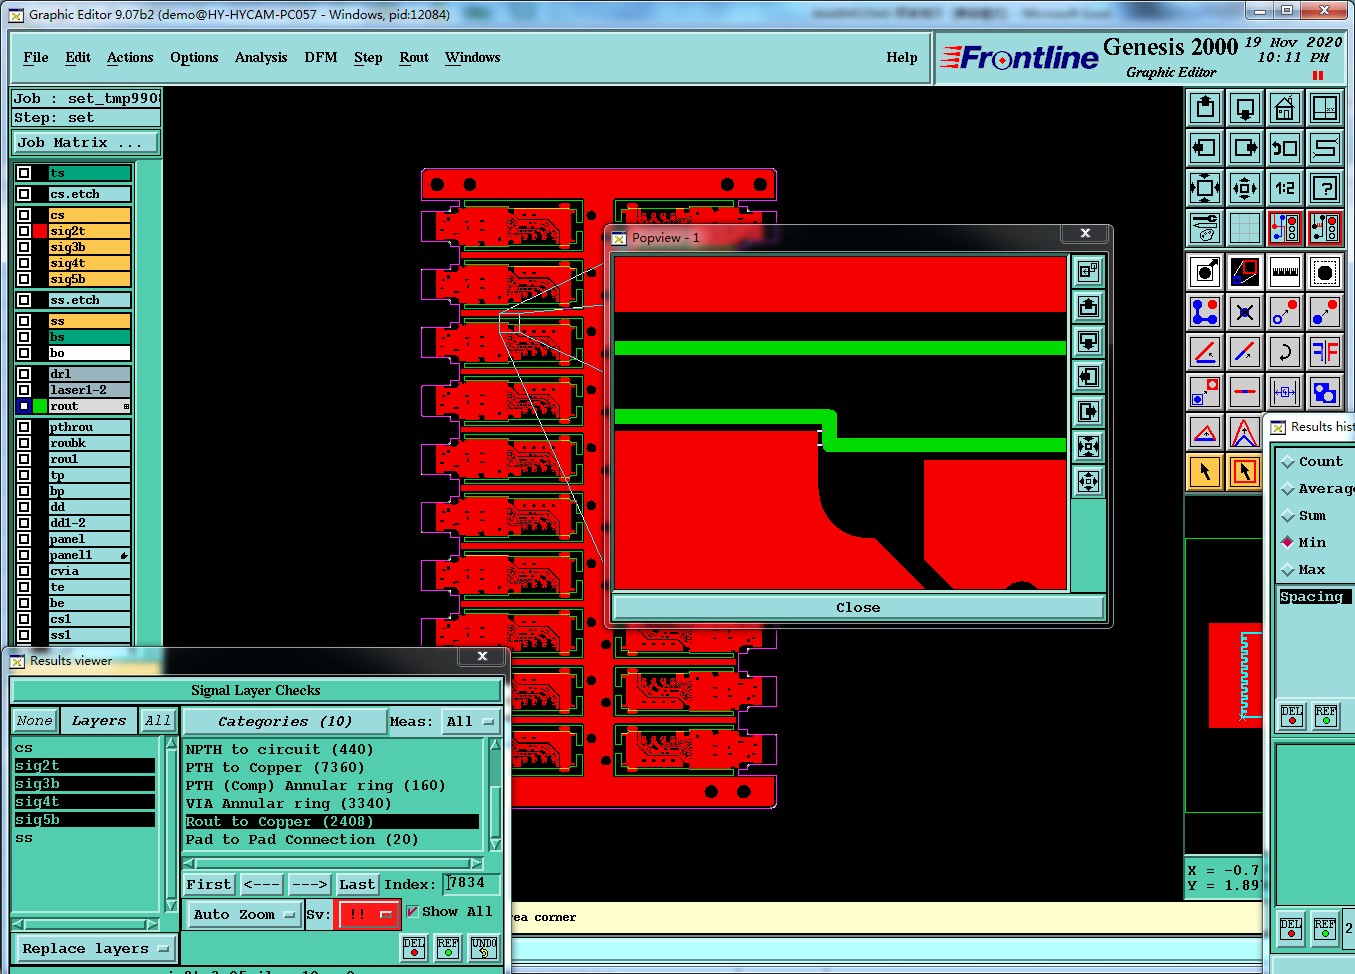Click the 1:2 zoom ratio icon
This screenshot has height=974, width=1355.
coord(1284,188)
